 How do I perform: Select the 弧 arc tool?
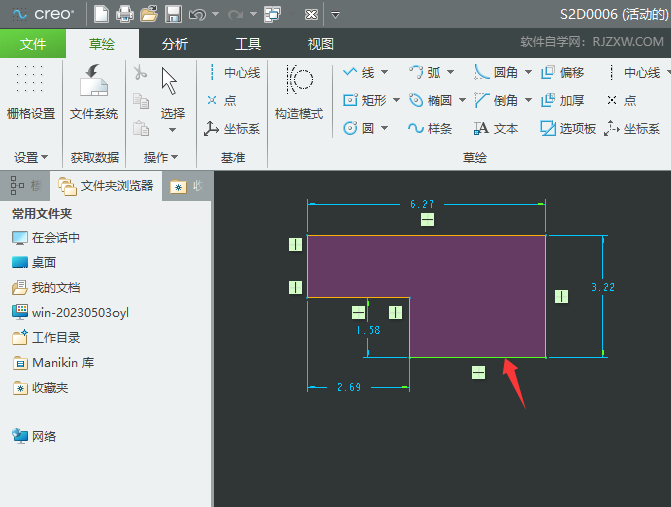(424, 72)
